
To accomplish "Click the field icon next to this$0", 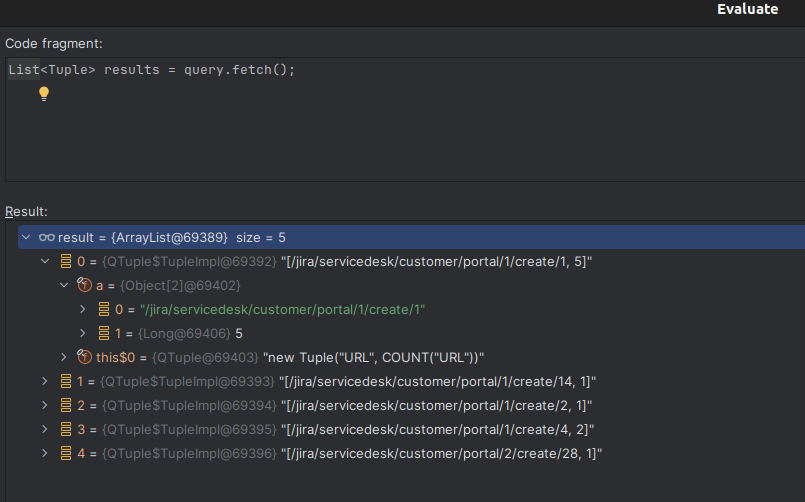I will [x=84, y=357].
